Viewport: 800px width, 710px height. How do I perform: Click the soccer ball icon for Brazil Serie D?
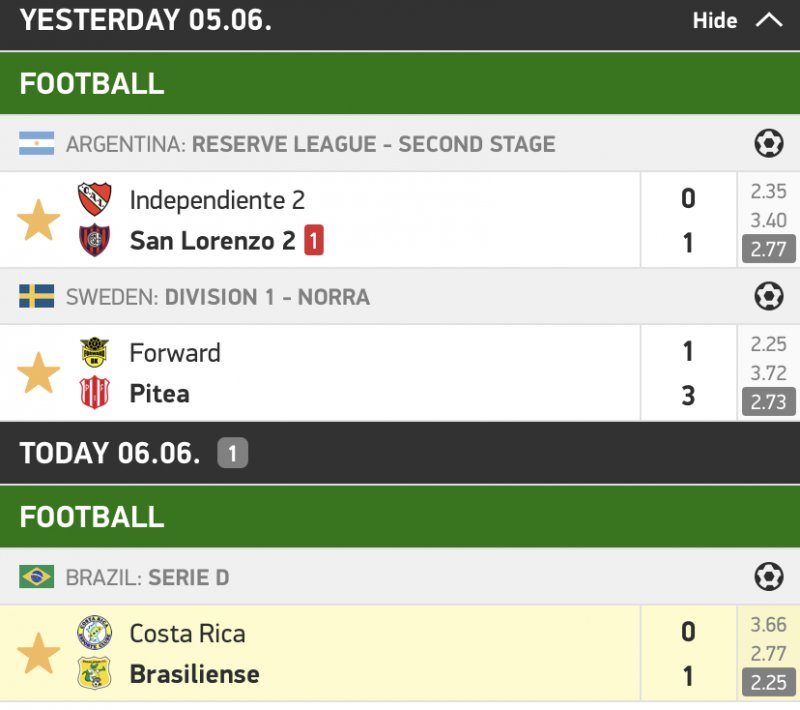768,577
